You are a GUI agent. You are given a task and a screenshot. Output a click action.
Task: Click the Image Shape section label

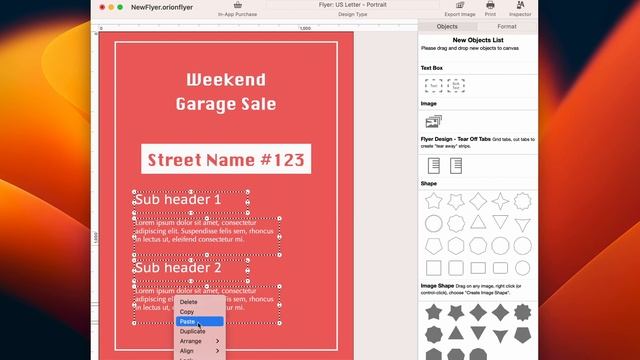pyautogui.click(x=437, y=286)
